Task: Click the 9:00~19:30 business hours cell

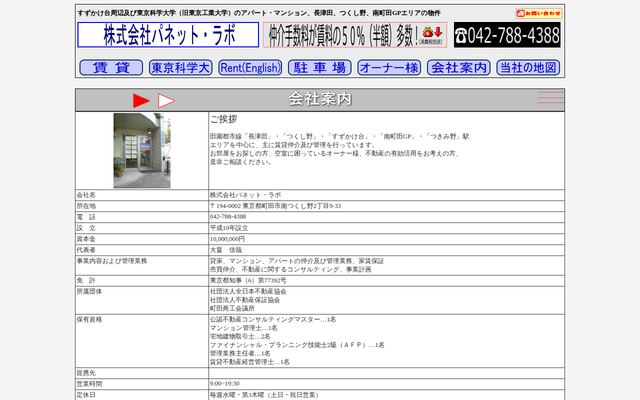Action: 387,384
